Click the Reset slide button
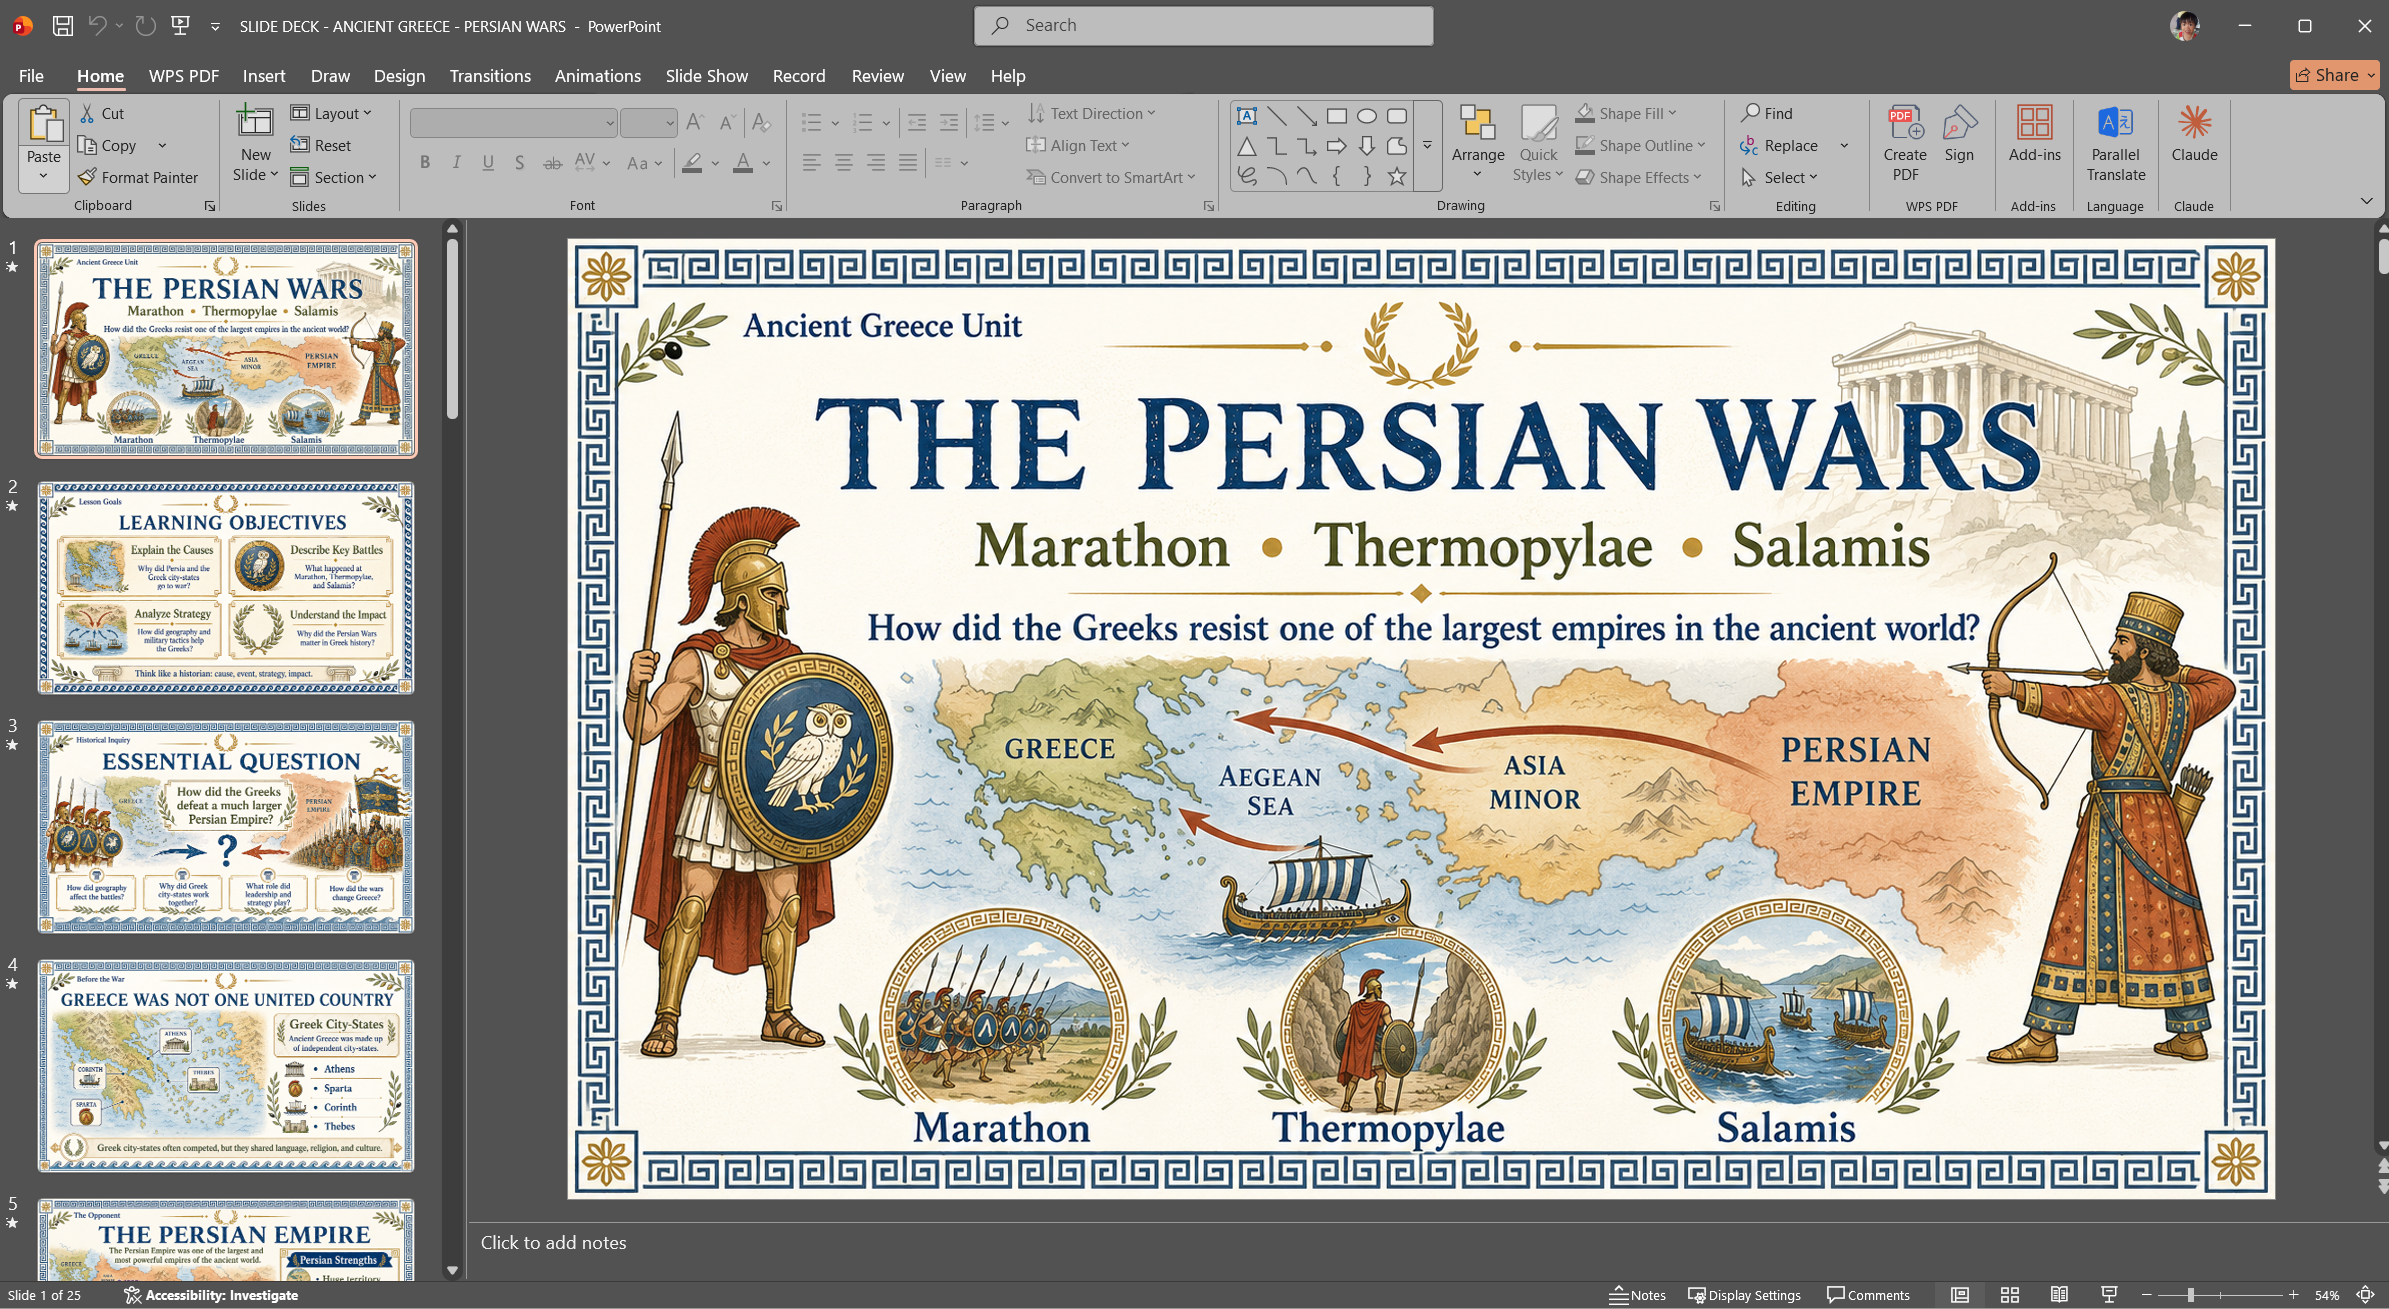This screenshot has width=2389, height=1309. (321, 145)
